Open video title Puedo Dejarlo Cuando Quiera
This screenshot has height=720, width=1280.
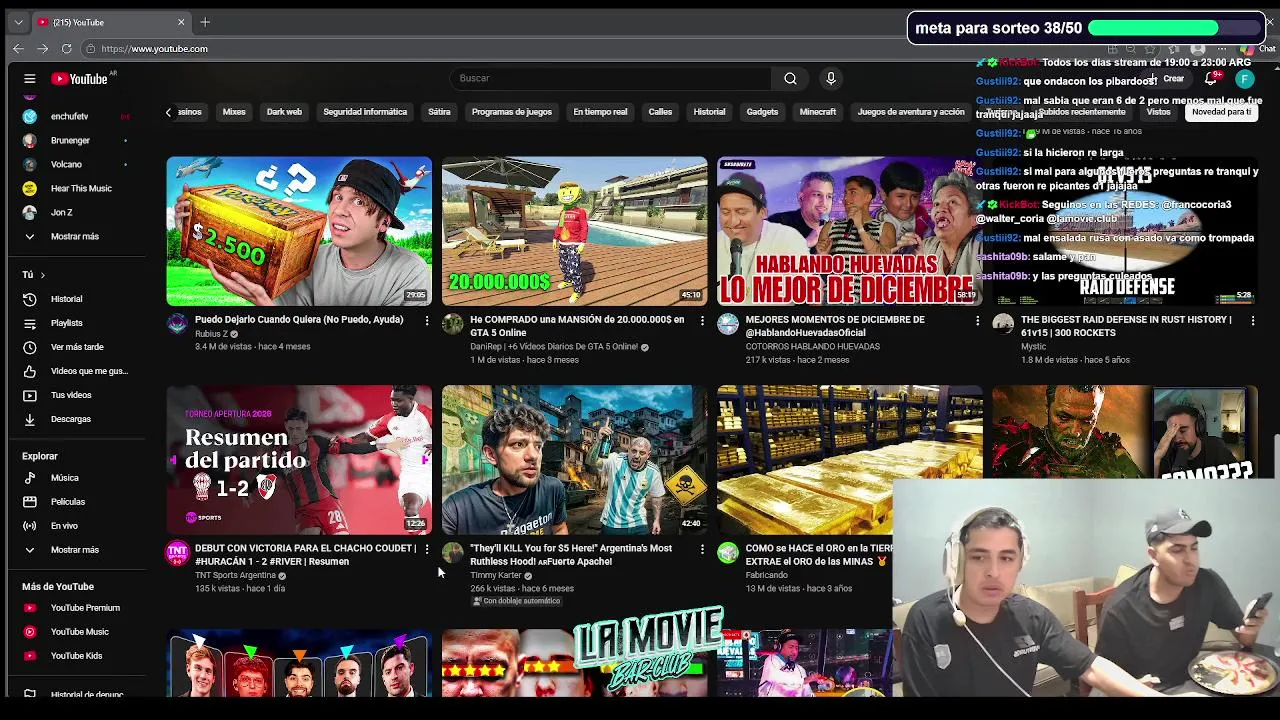(x=299, y=320)
